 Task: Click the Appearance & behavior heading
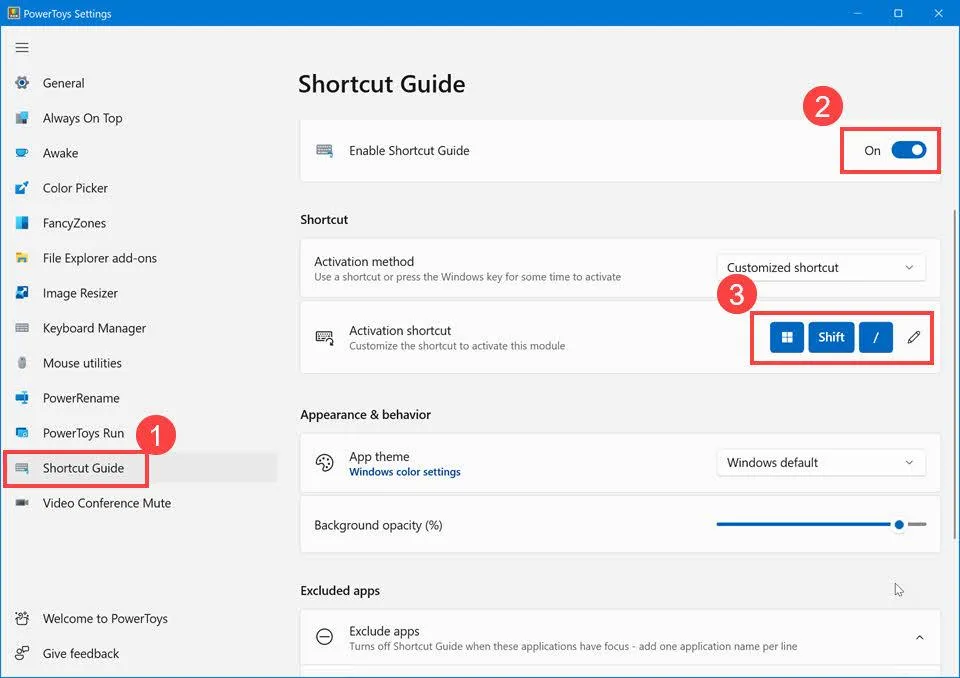[x=366, y=415]
